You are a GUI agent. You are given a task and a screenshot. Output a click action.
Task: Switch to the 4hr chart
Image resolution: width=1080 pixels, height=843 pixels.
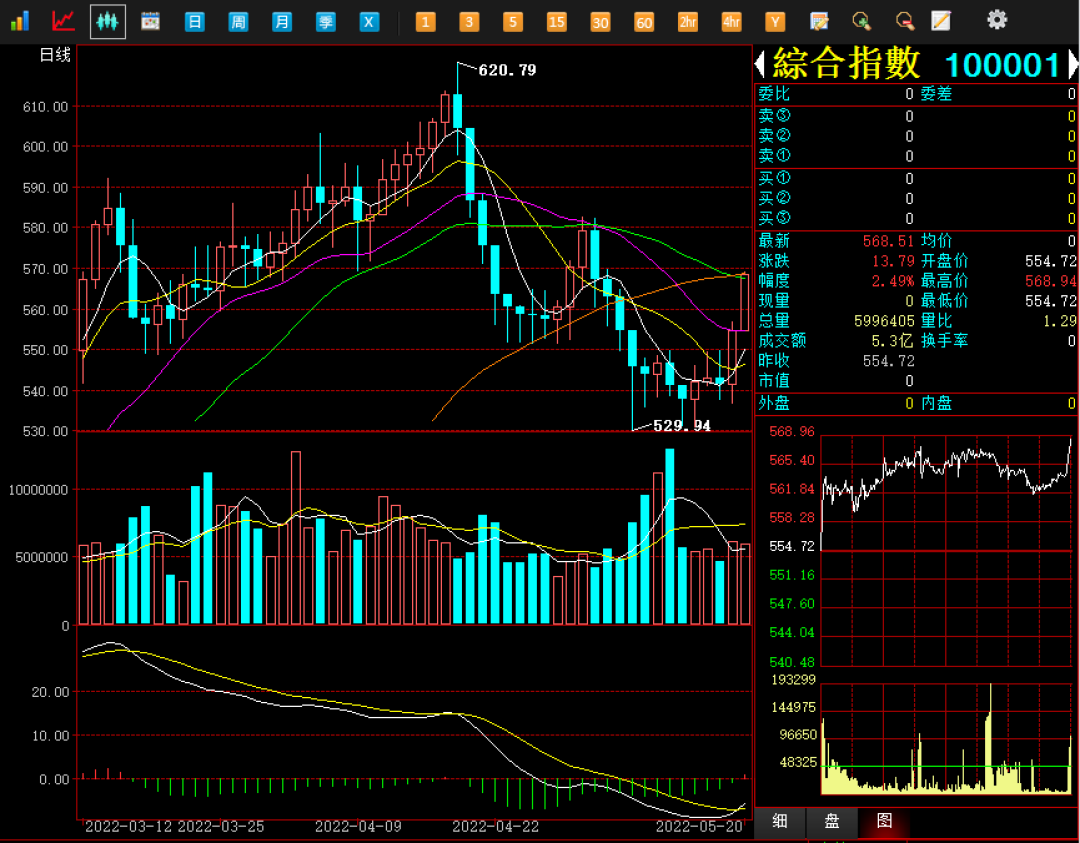click(x=731, y=22)
